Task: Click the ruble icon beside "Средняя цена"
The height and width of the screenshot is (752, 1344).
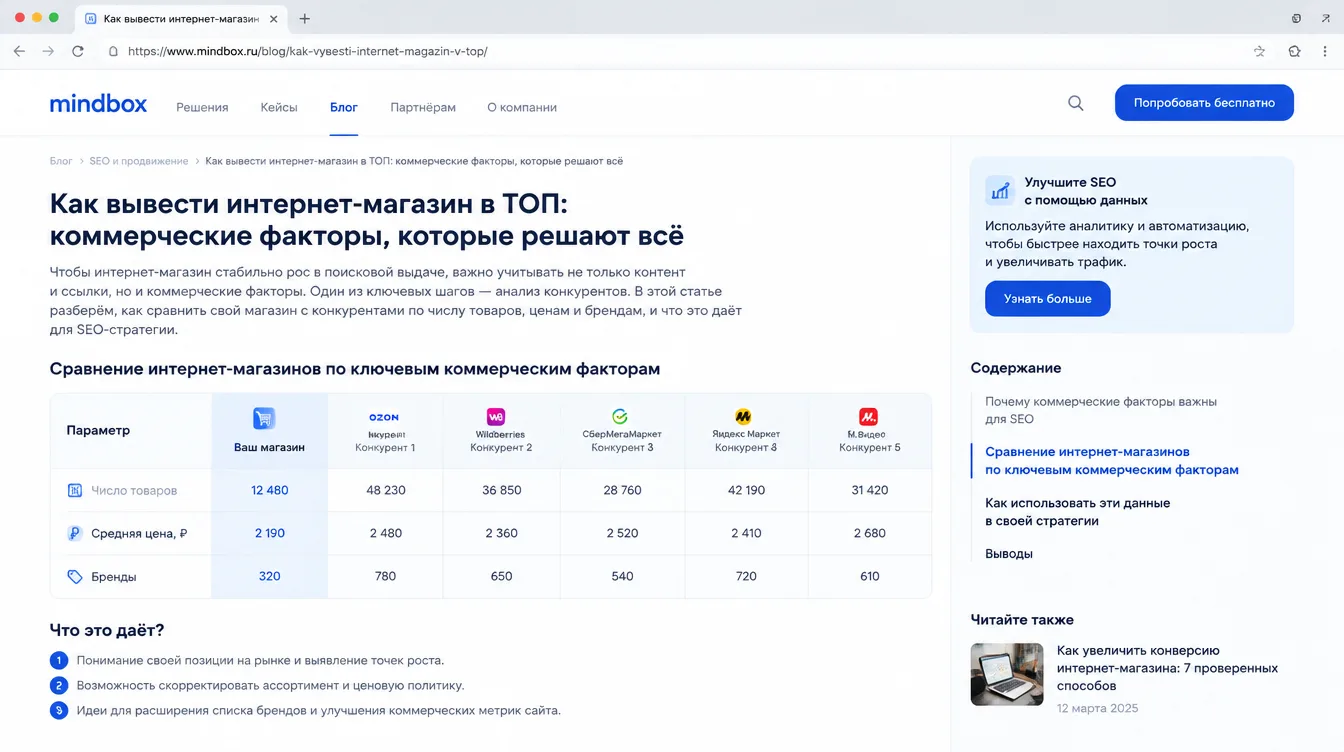Action: 74,534
